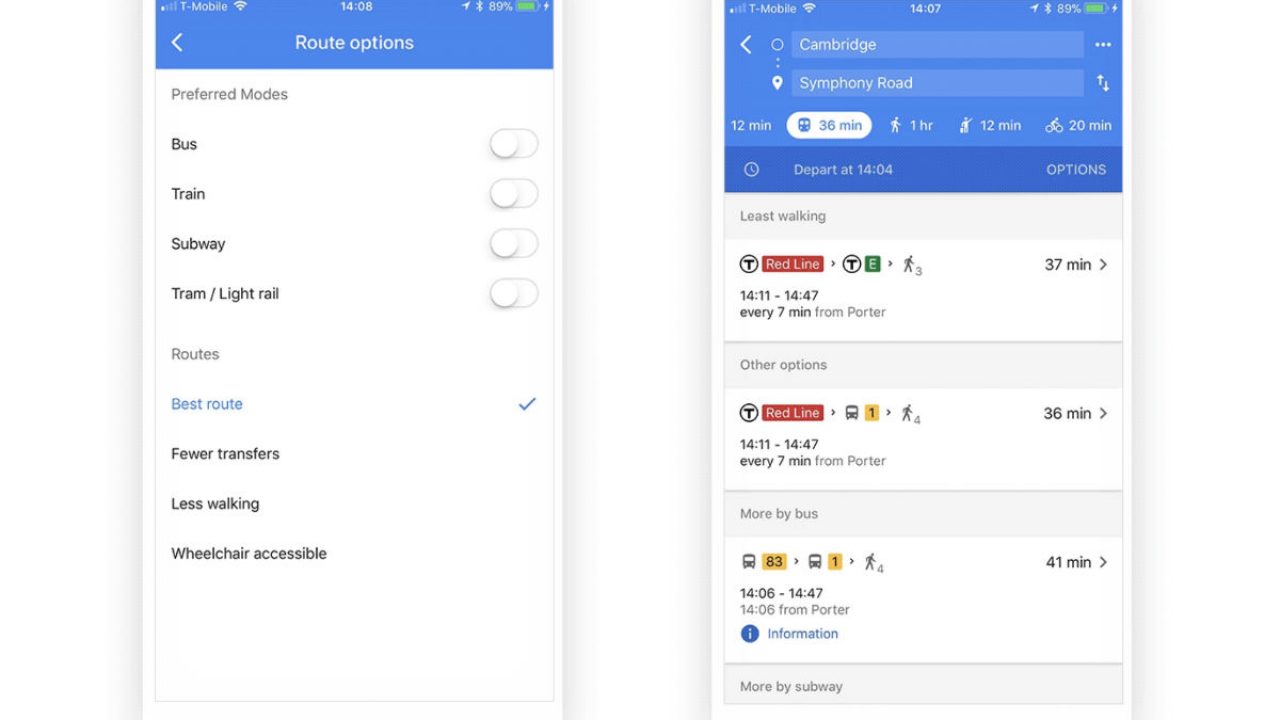1280x720 pixels.
Task: Enable the Bus preferred mode switch
Action: coord(514,144)
